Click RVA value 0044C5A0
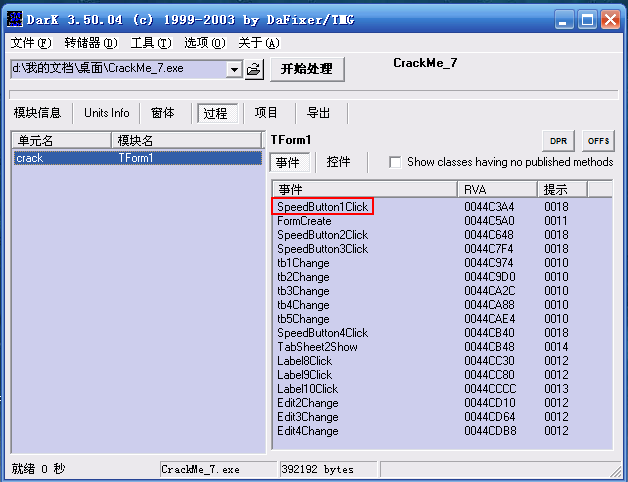Viewport: 628px width, 482px height. 489,221
